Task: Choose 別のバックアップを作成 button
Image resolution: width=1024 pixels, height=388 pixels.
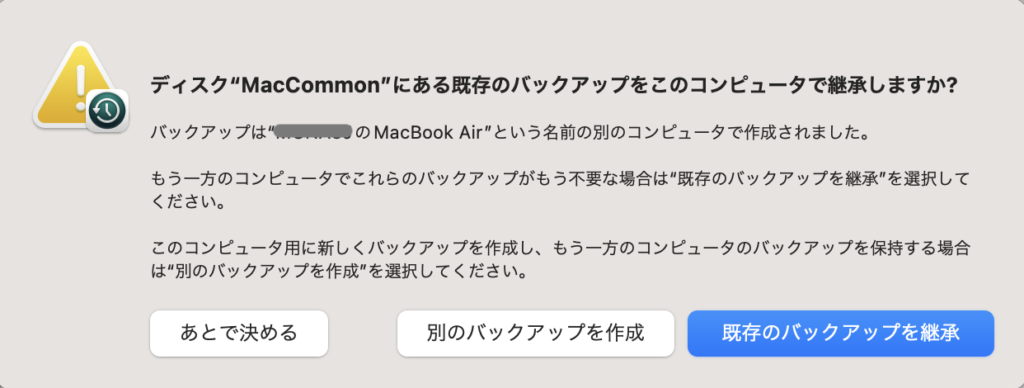Action: coord(536,333)
